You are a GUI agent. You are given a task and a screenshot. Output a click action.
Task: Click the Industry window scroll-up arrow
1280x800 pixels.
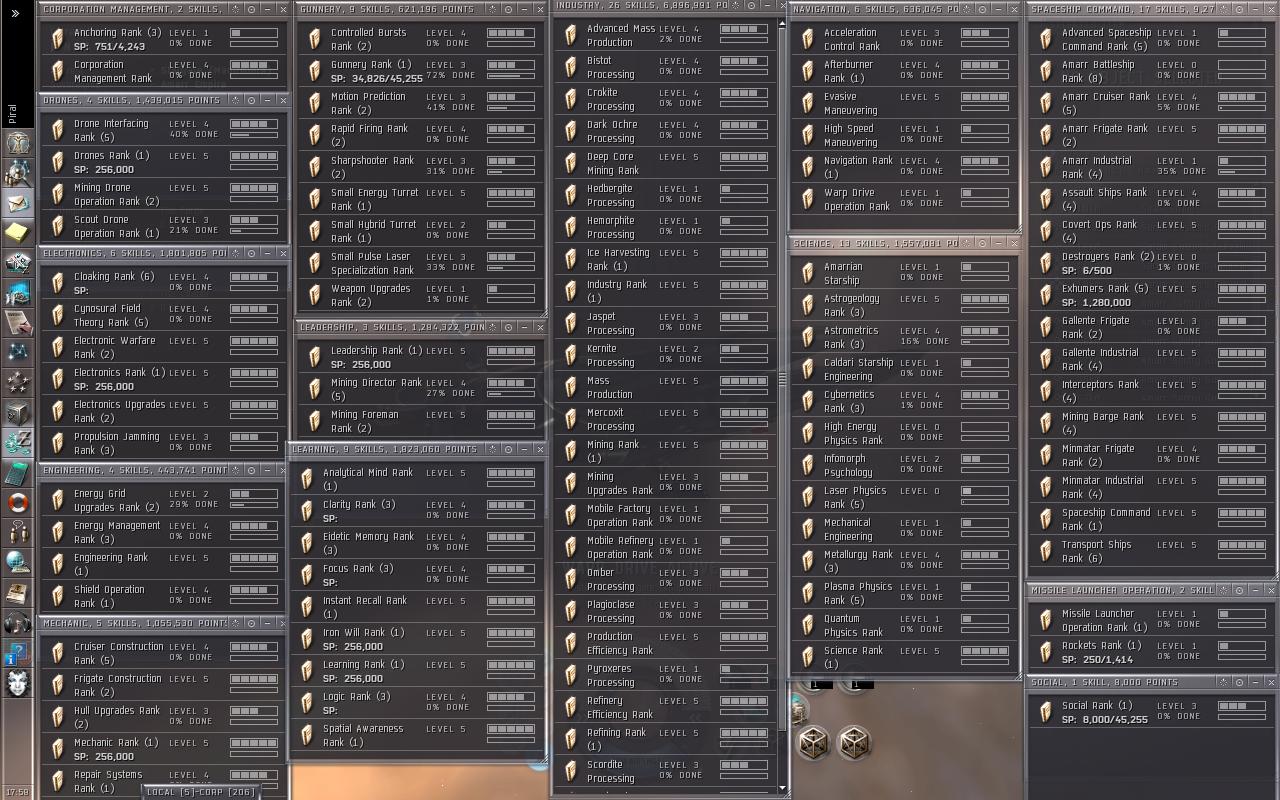click(782, 23)
